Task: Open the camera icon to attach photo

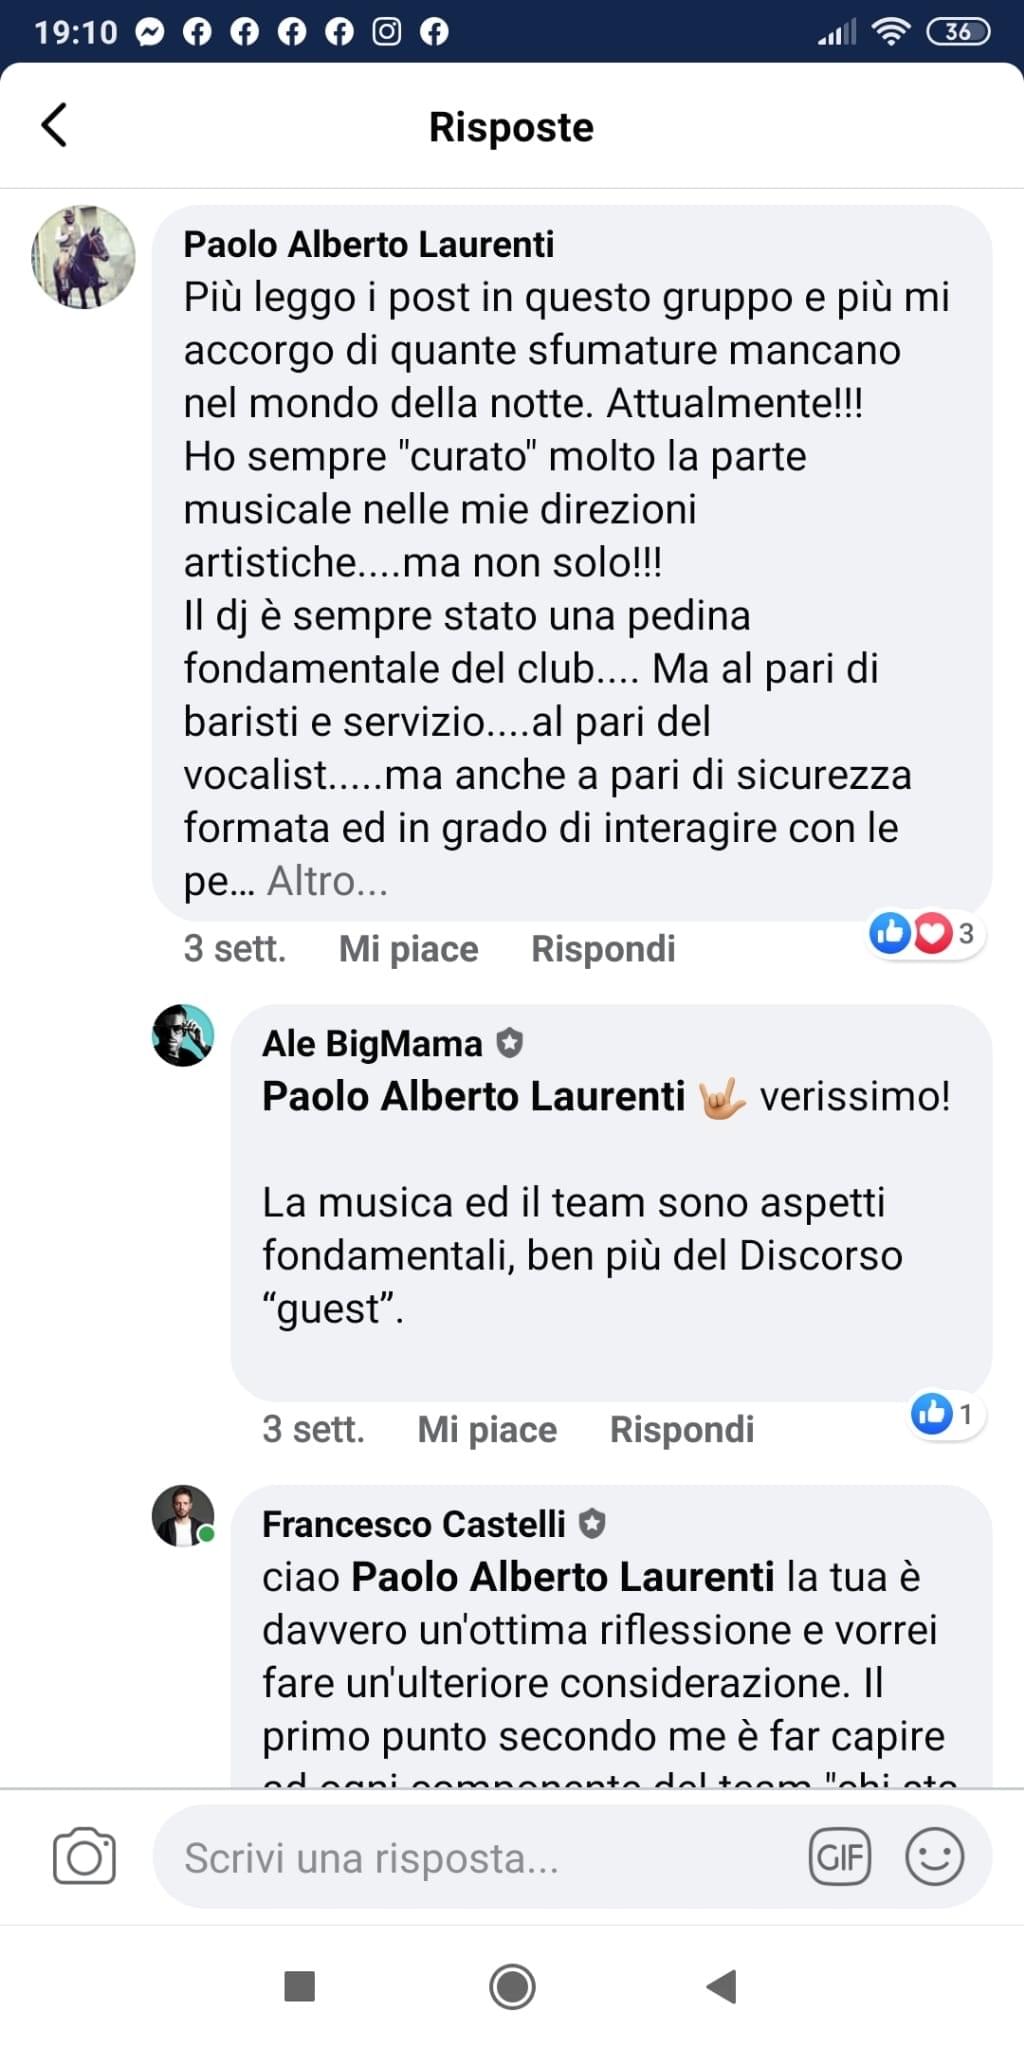Action: pos(84,1856)
